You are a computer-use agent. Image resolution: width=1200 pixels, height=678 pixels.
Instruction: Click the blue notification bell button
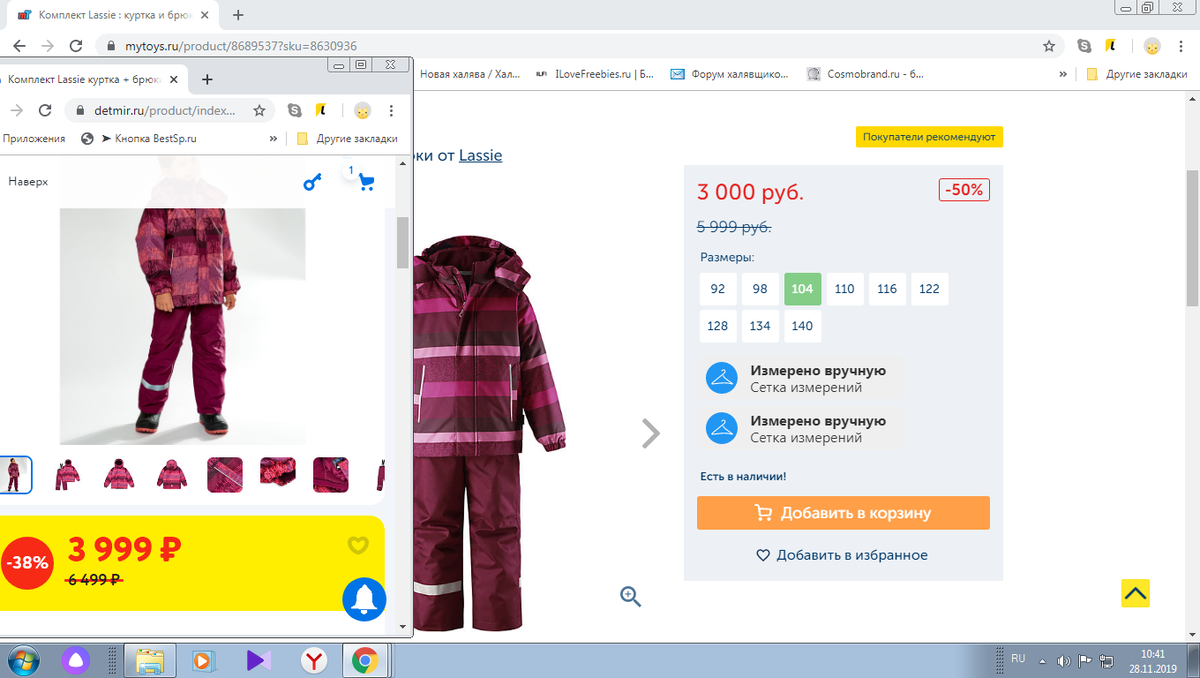click(364, 598)
